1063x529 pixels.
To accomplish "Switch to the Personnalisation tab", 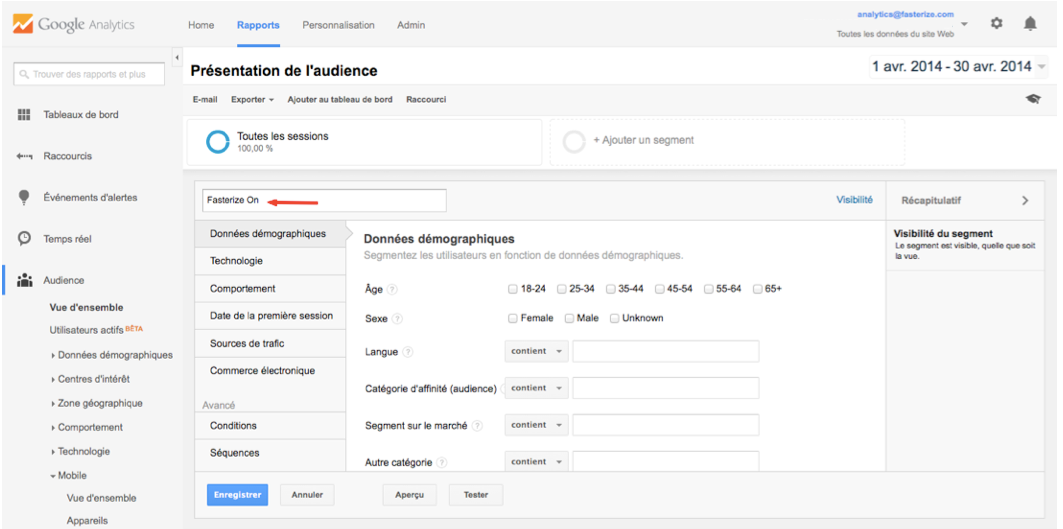I will point(338,25).
